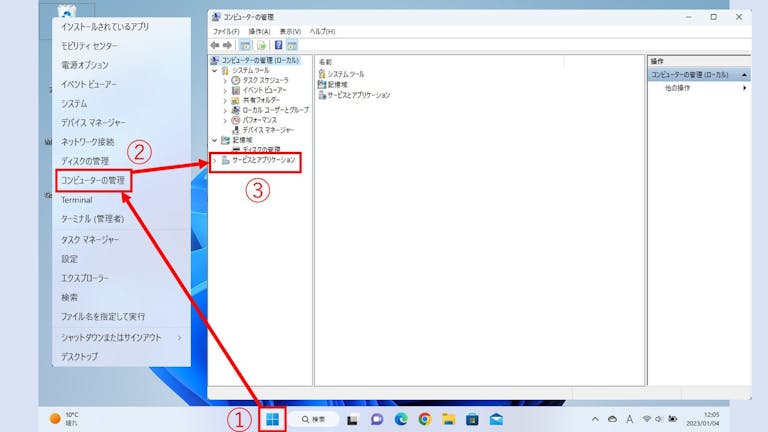The height and width of the screenshot is (432, 768).
Task: Expand the ローカル ユーザーとグループ node
Action: click(225, 111)
